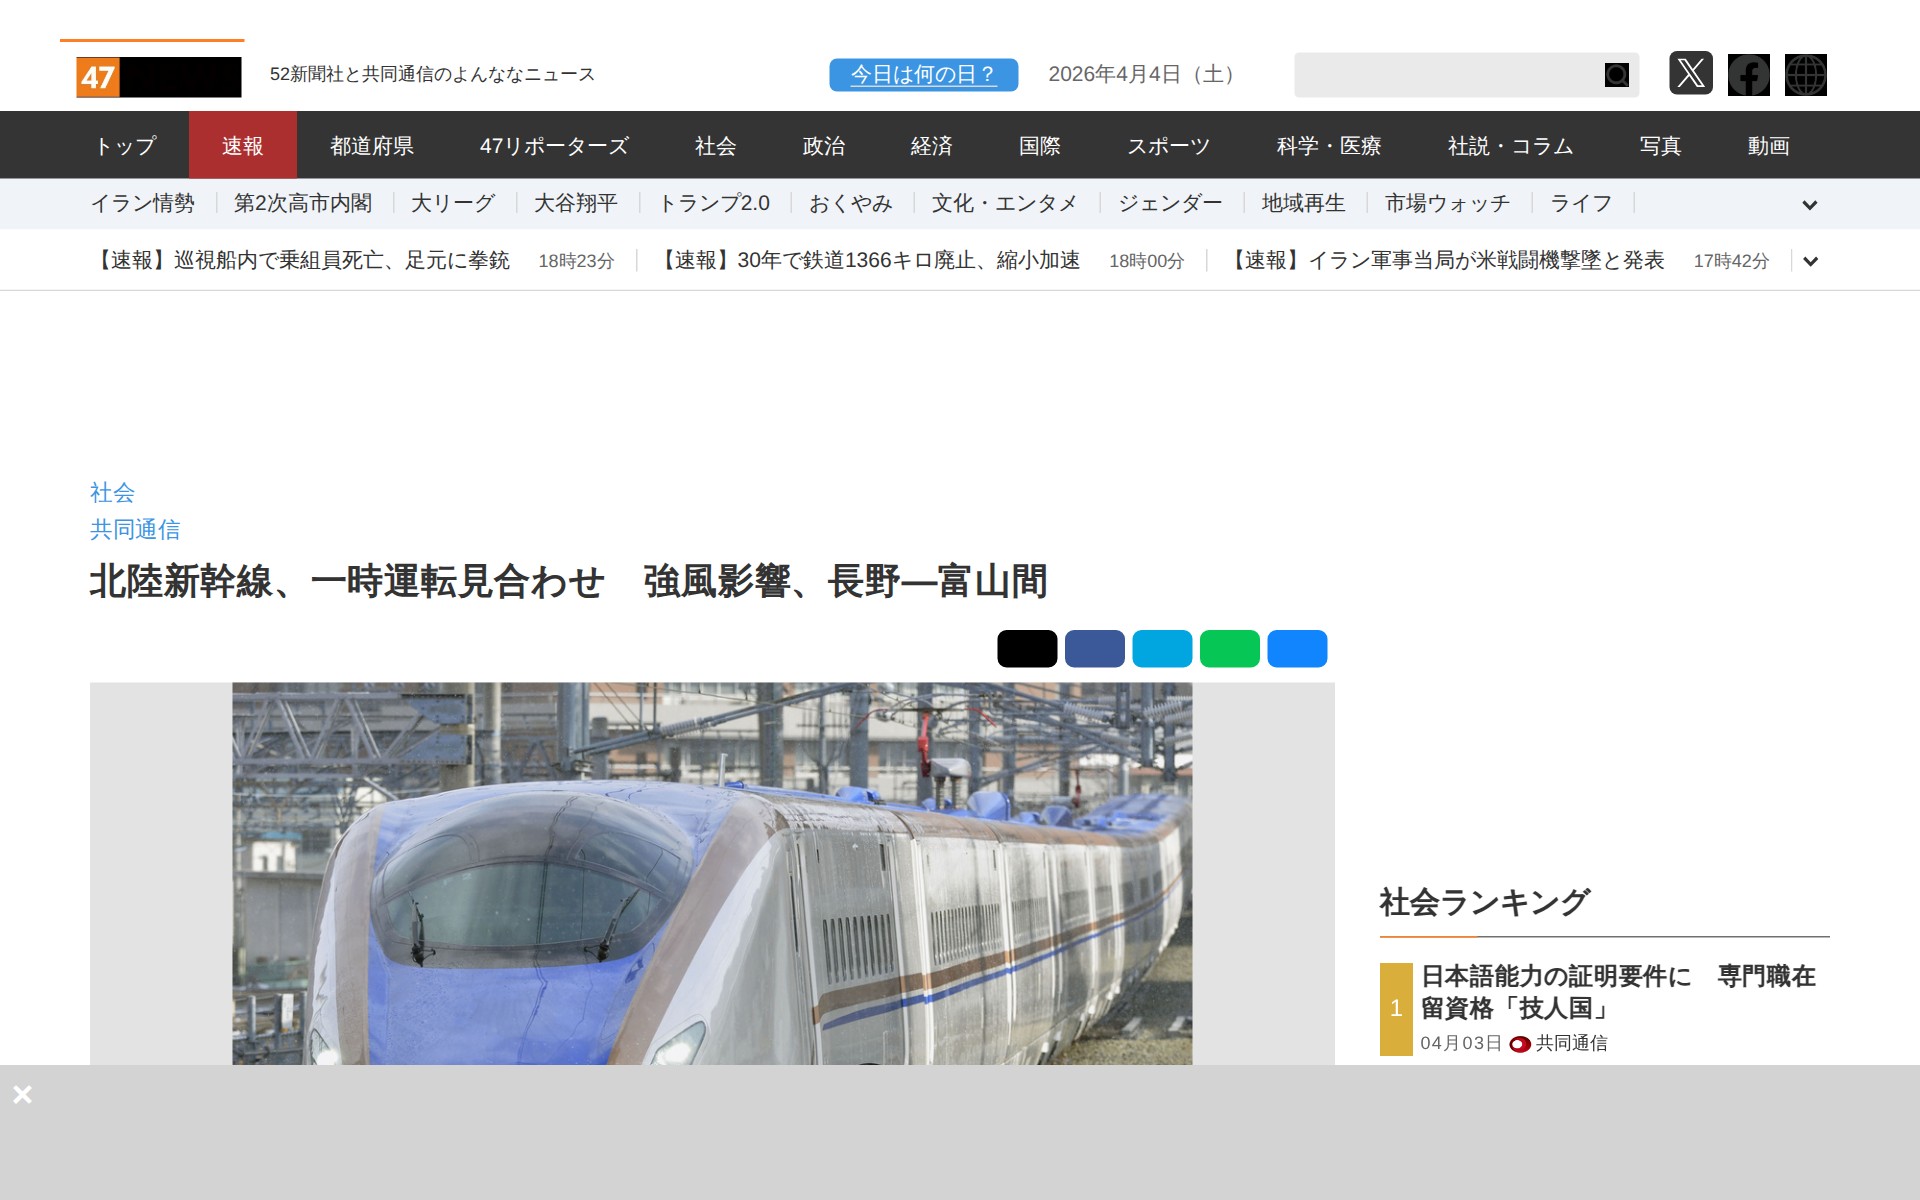Share article via green LINE button
1920x1200 pixels.
pos(1229,648)
